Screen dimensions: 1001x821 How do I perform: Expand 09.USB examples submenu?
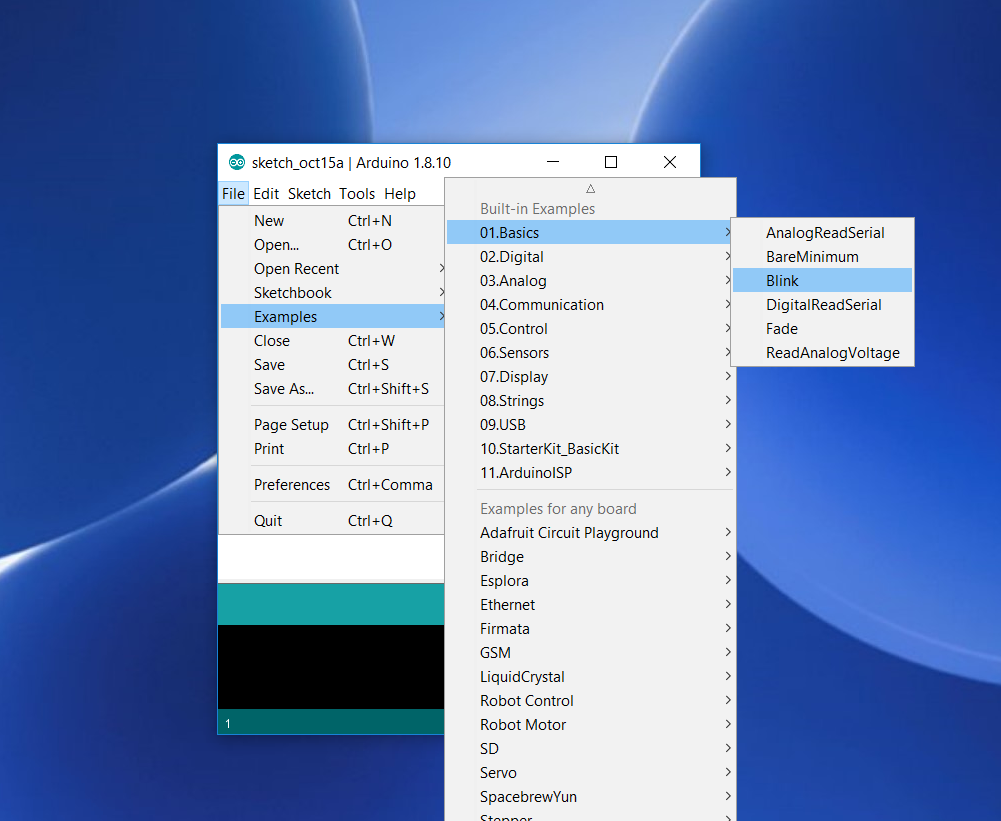590,425
